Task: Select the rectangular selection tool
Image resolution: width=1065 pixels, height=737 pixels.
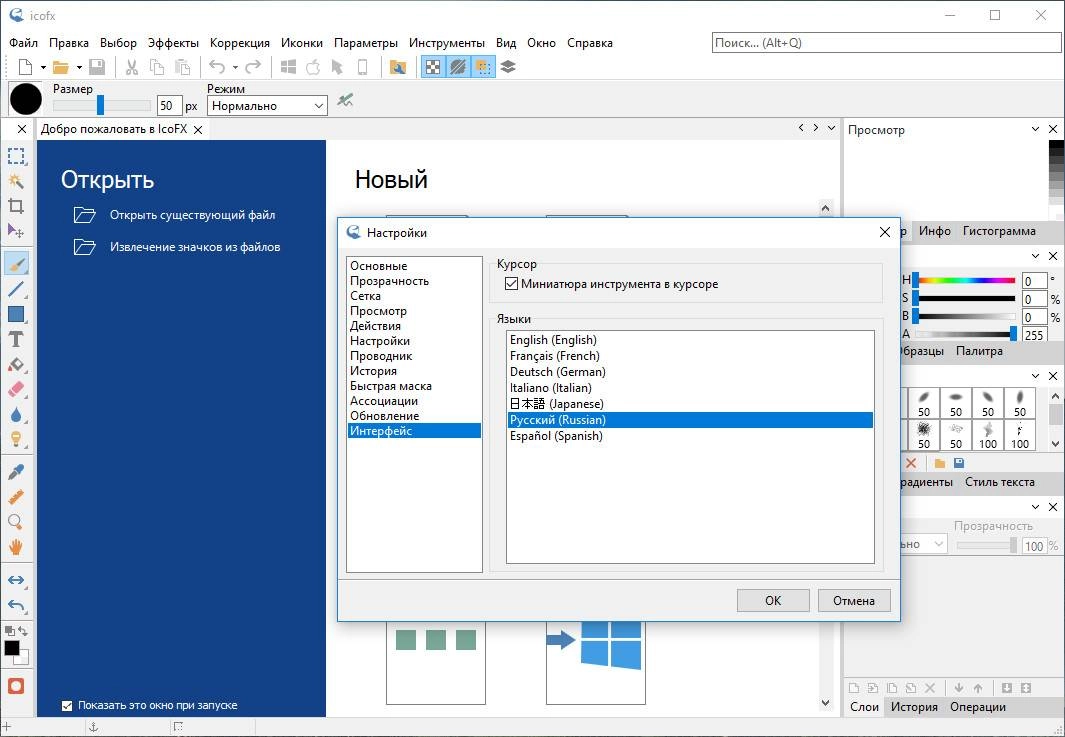Action: 16,156
